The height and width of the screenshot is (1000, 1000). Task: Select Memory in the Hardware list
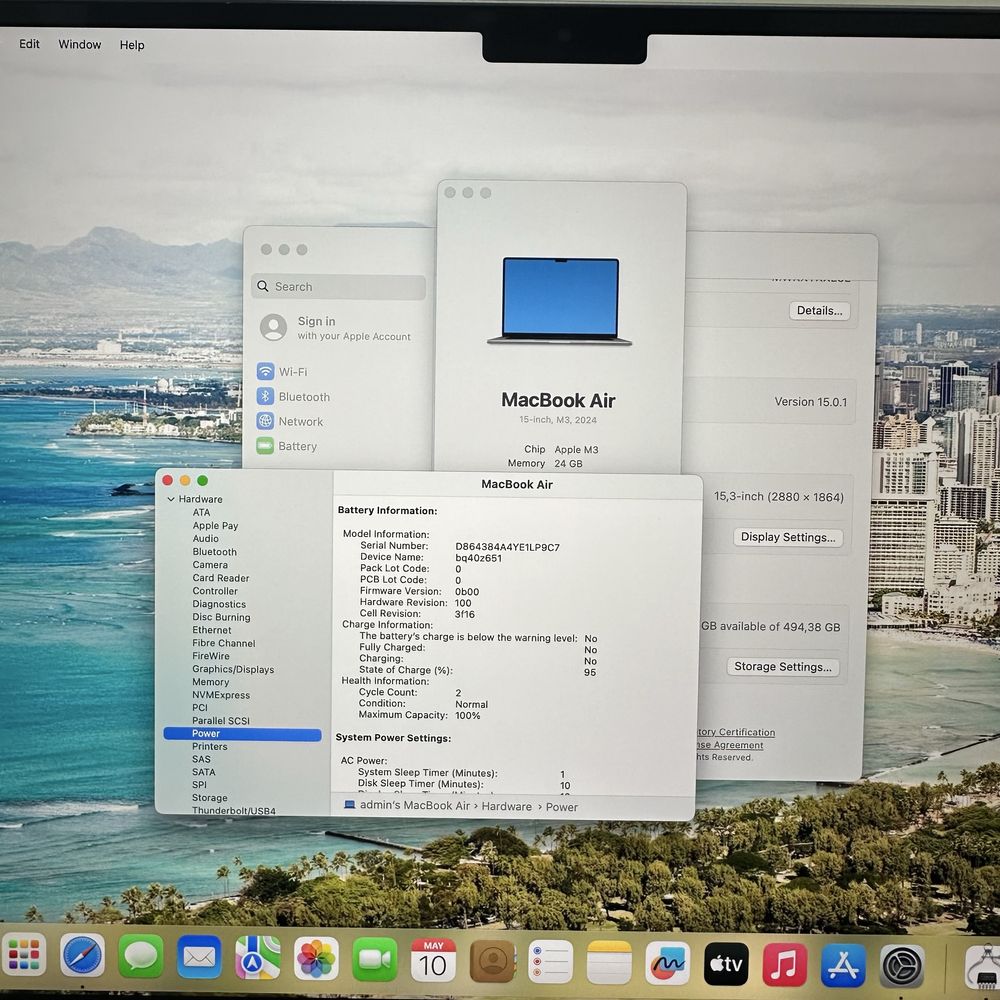[x=210, y=682]
